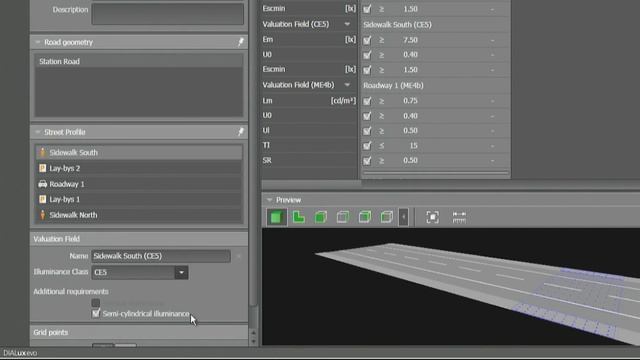Click the faint reset icon beside Name field
The image size is (640, 360).
tap(239, 256)
